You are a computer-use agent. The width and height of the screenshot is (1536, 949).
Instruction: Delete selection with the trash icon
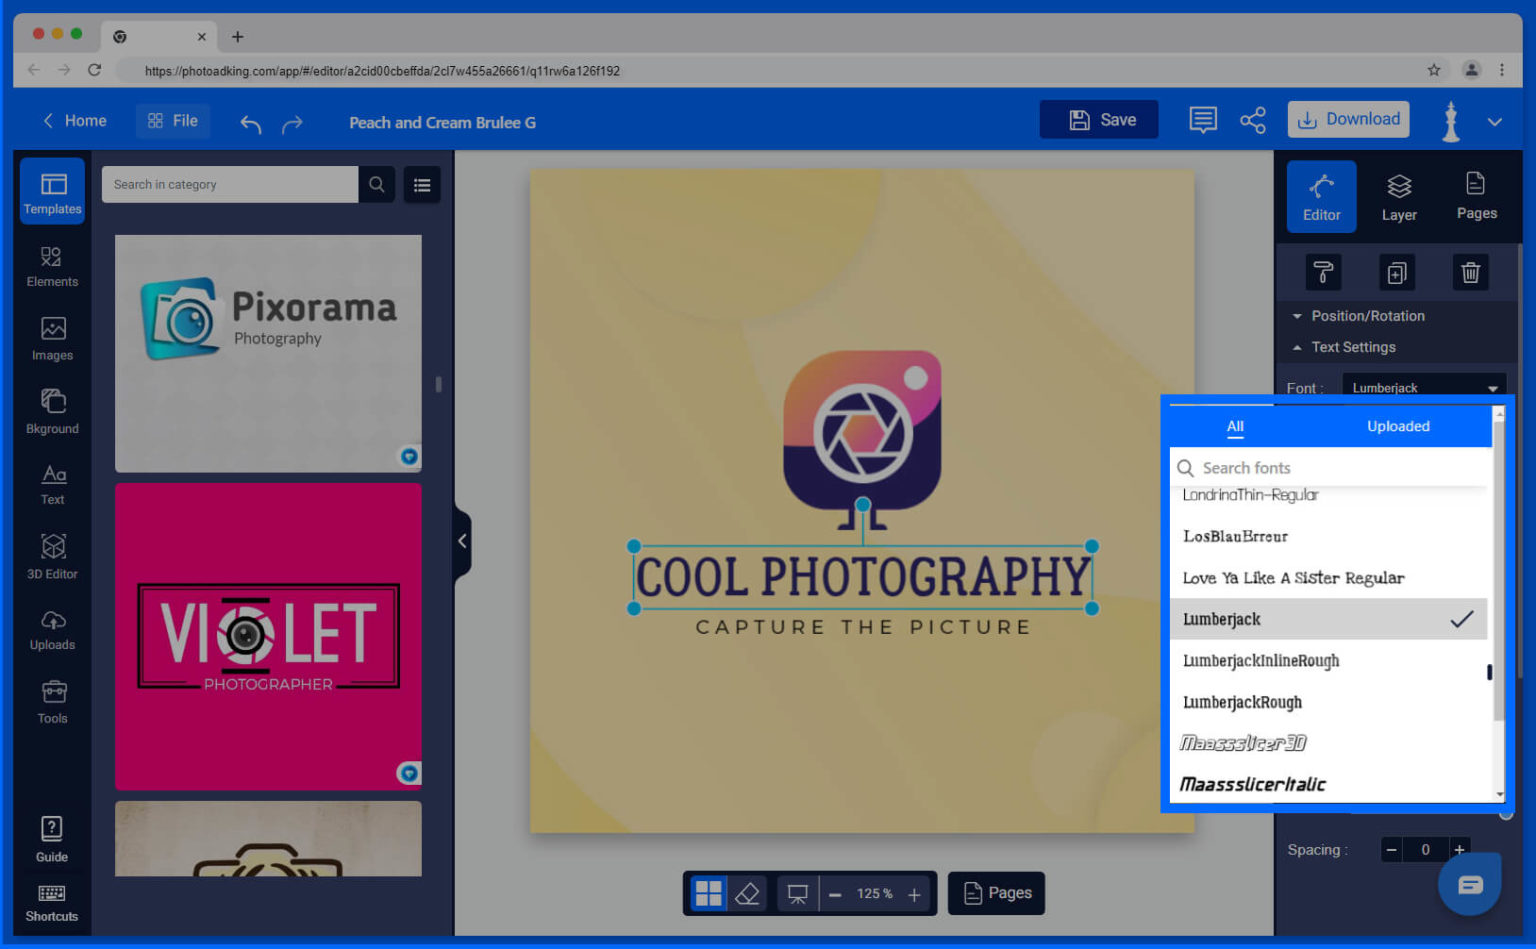click(x=1470, y=271)
